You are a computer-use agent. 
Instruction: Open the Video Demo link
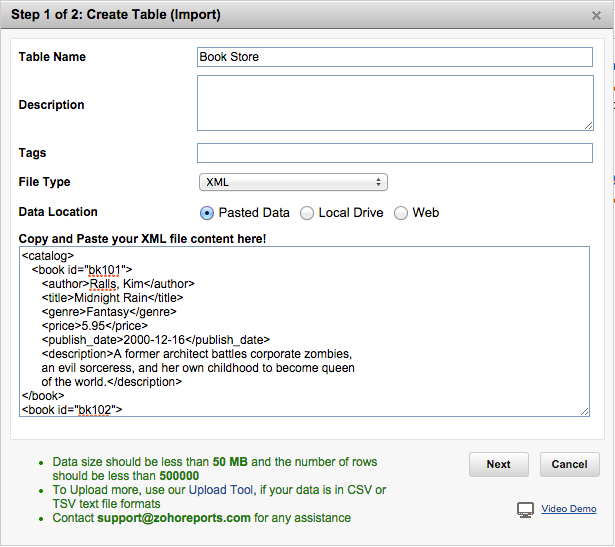[x=568, y=509]
